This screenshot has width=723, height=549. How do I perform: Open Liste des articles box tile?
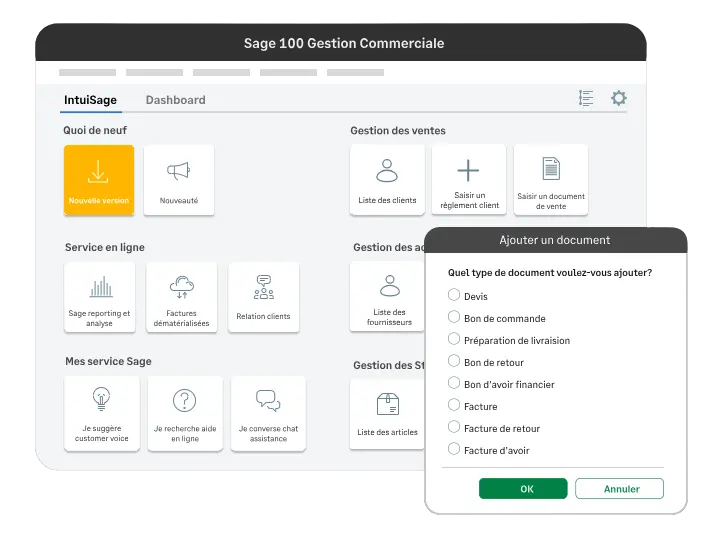387,414
